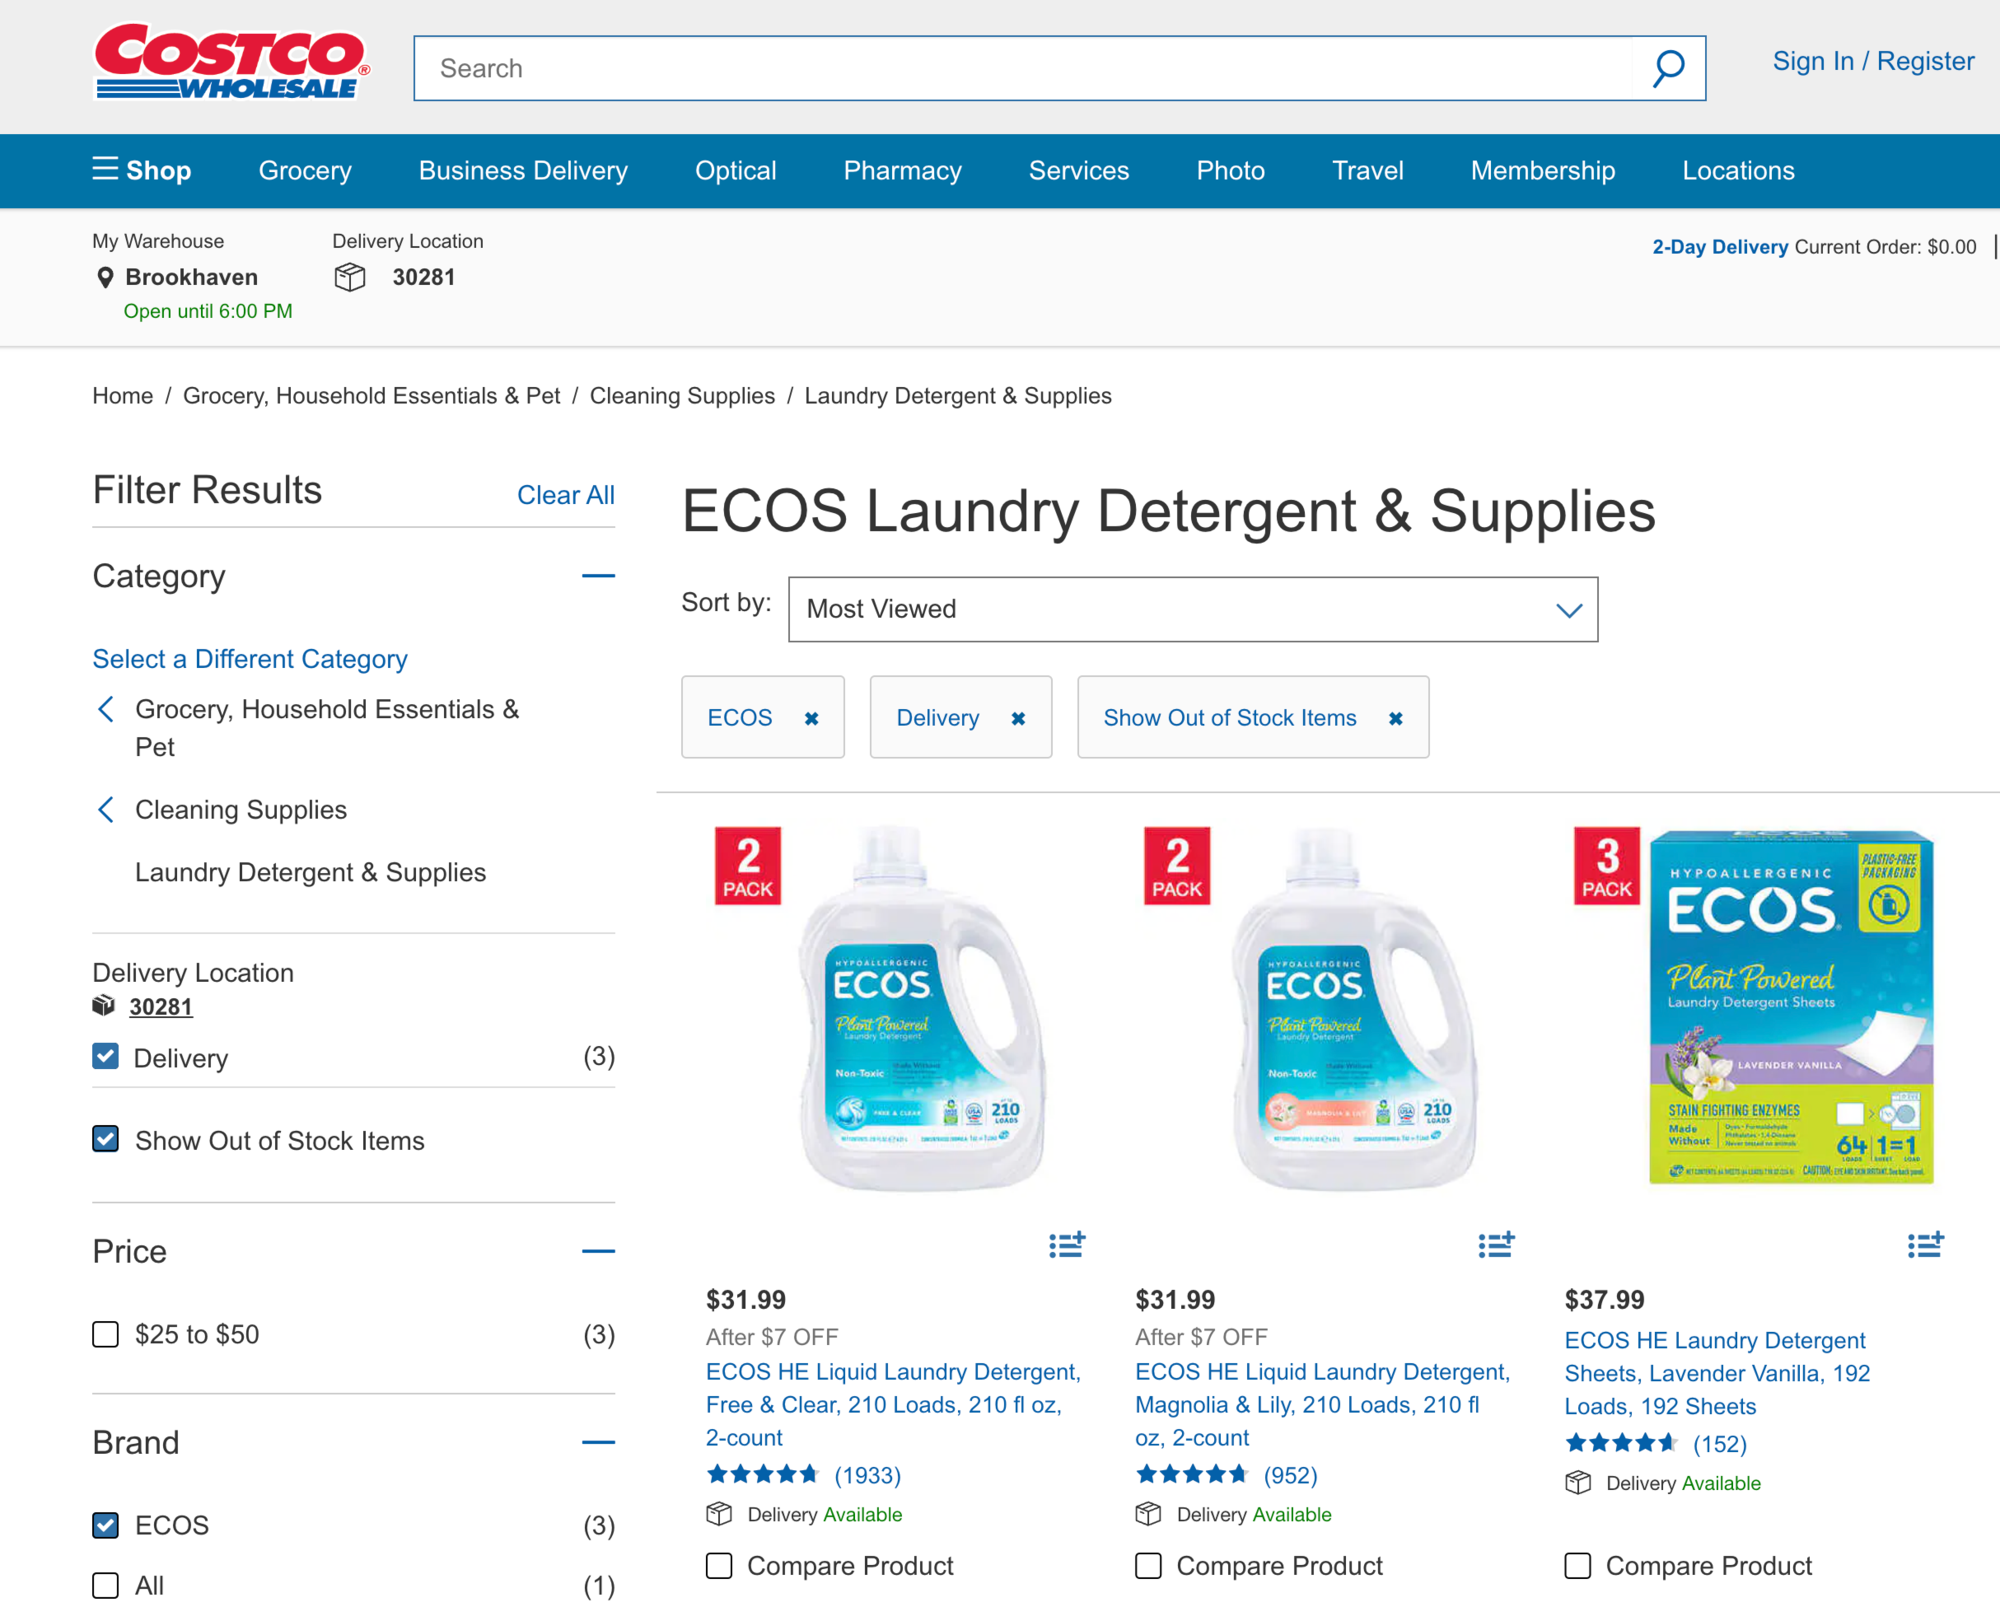Click the Costco Wholesale logo
This screenshot has width=2000, height=1611.
231,62
